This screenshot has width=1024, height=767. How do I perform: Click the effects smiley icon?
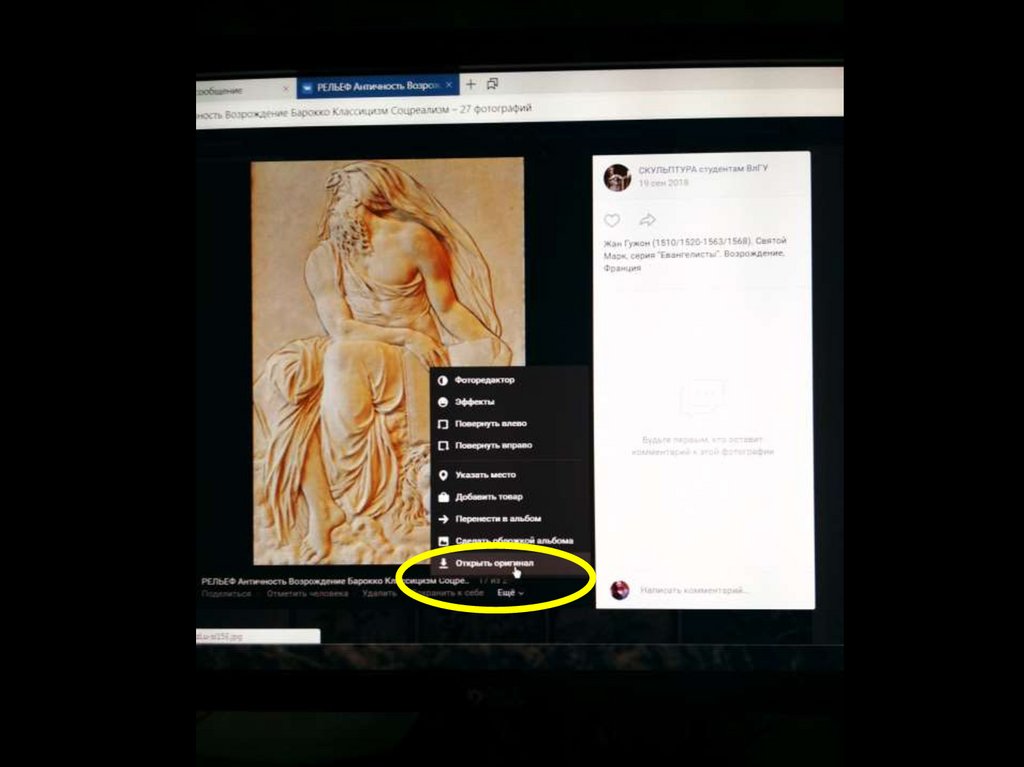pos(443,402)
